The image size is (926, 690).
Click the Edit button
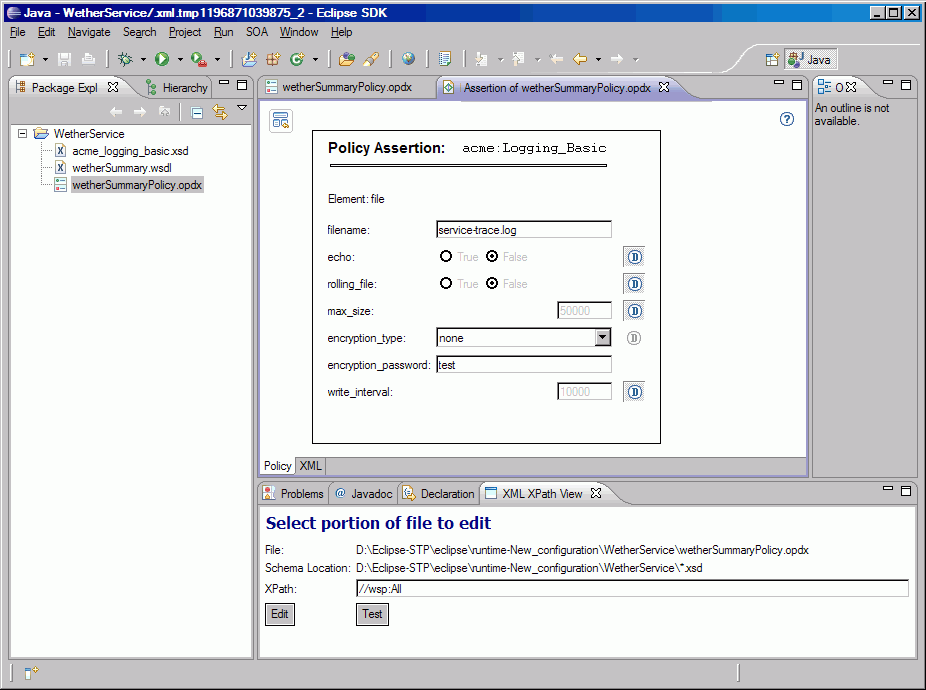280,614
